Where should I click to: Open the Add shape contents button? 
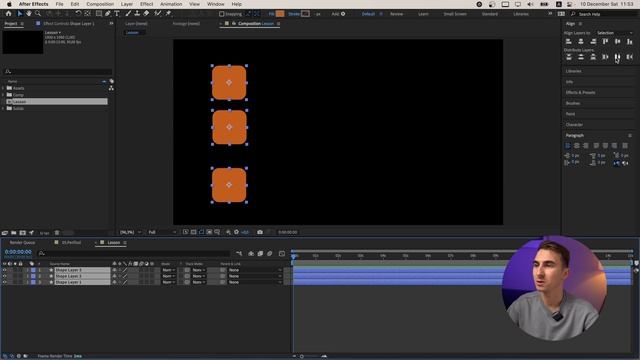pos(343,14)
